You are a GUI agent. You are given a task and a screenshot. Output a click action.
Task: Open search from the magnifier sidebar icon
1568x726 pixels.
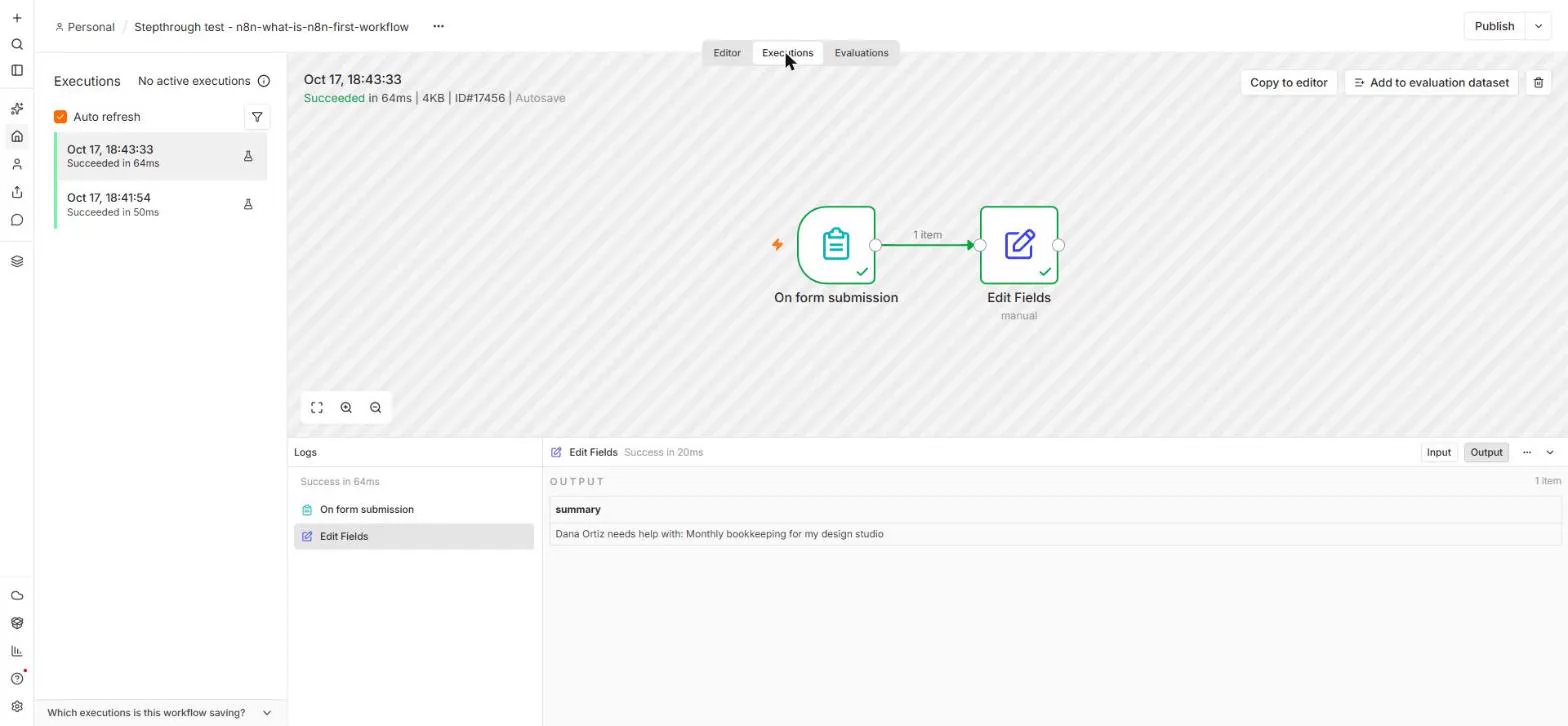(17, 44)
